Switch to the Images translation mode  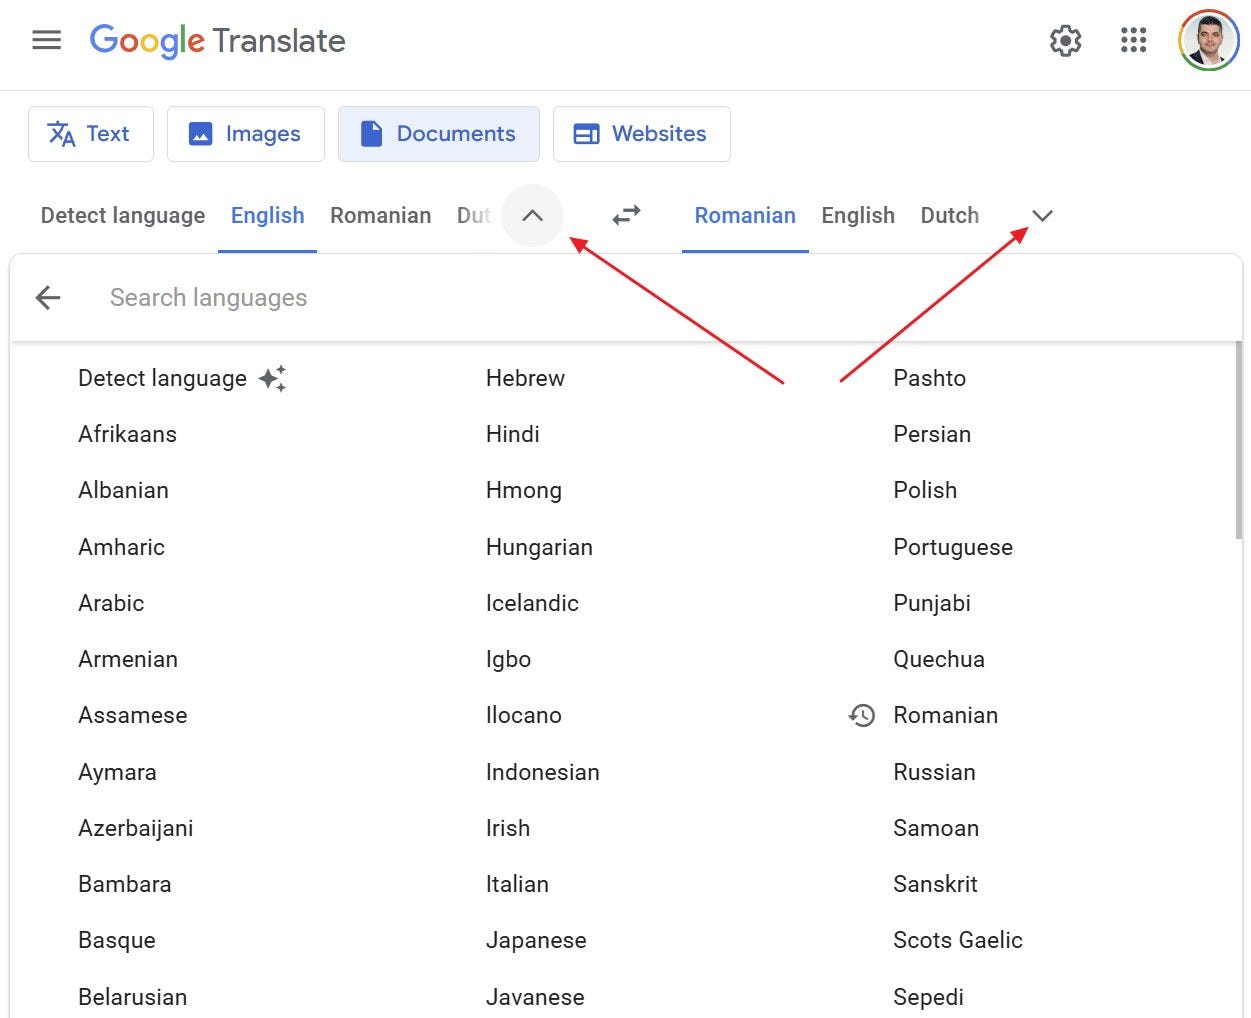[245, 133]
